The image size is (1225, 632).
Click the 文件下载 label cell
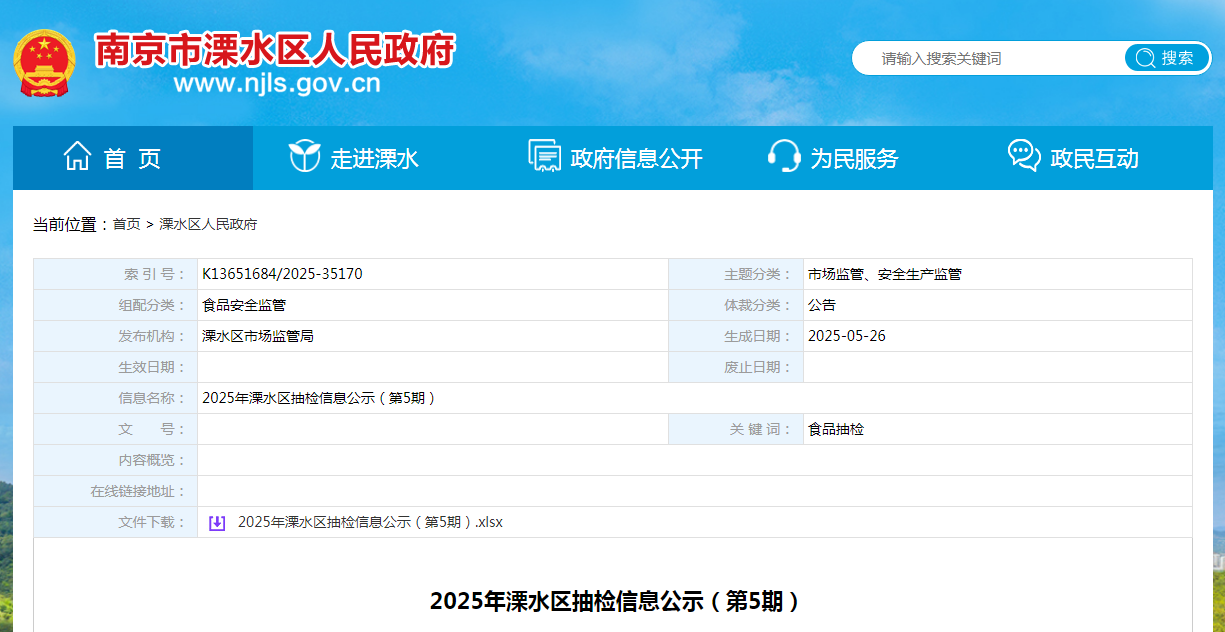coord(115,522)
